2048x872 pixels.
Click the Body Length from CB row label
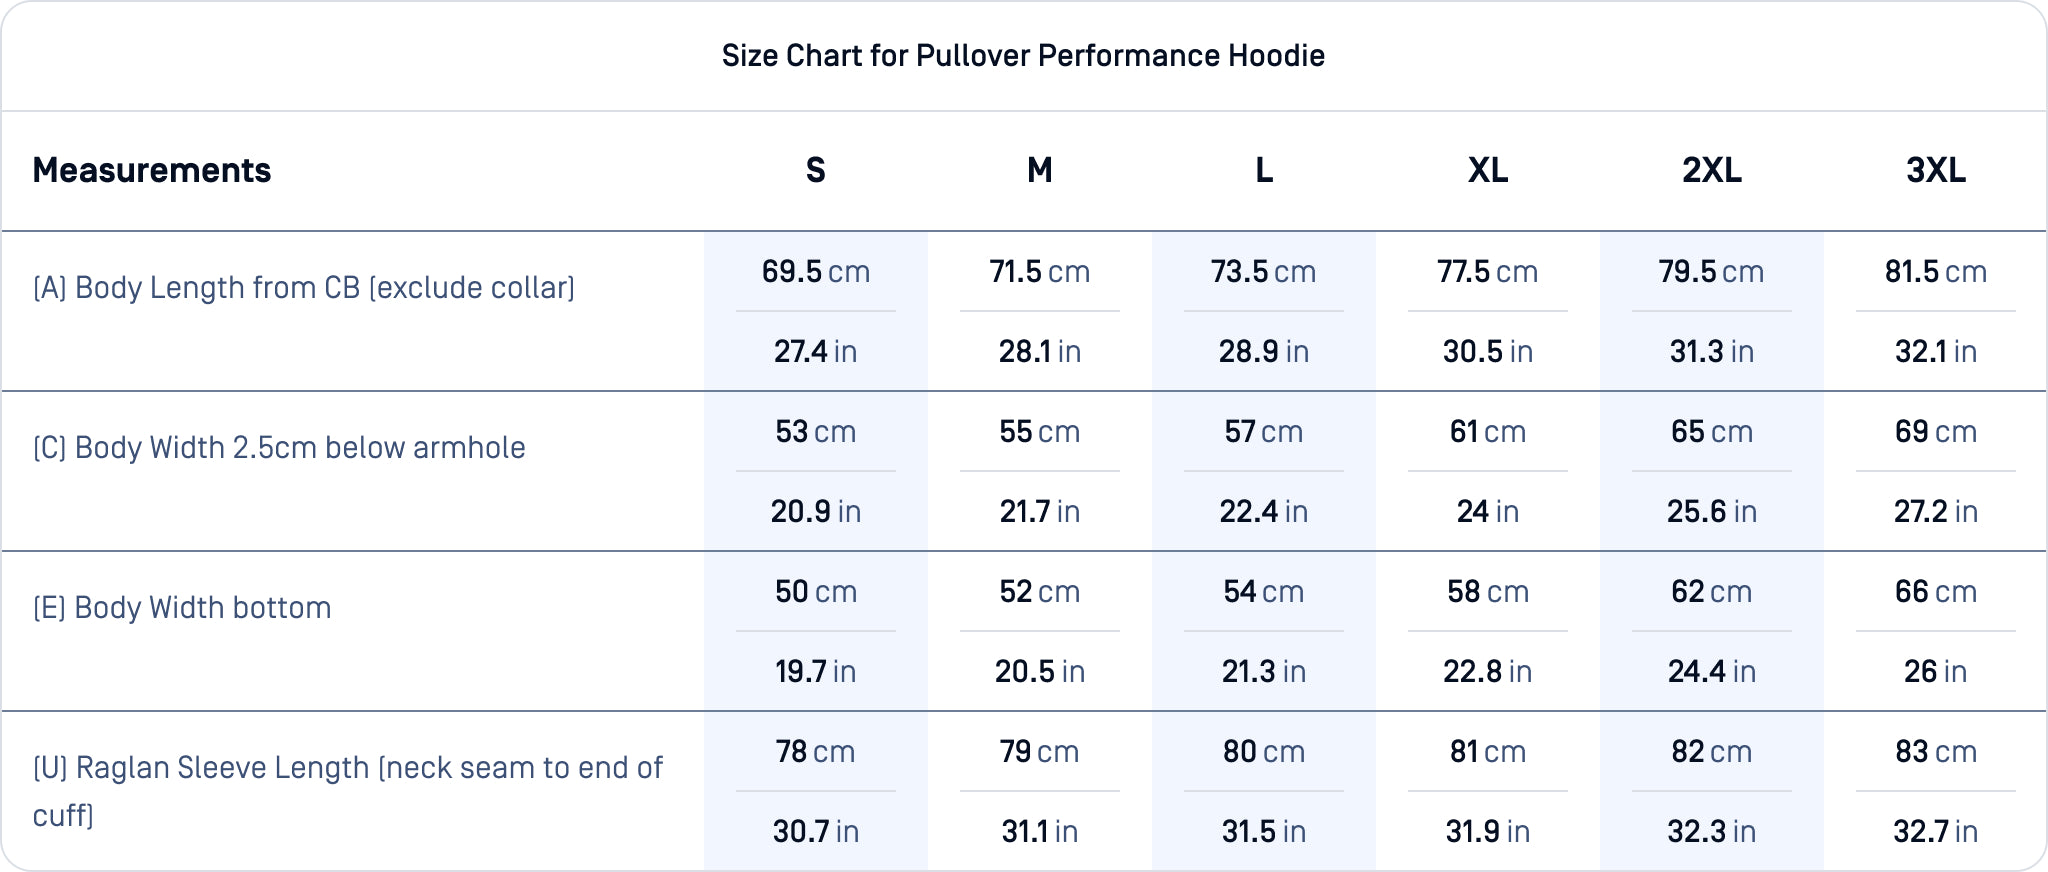tap(304, 288)
